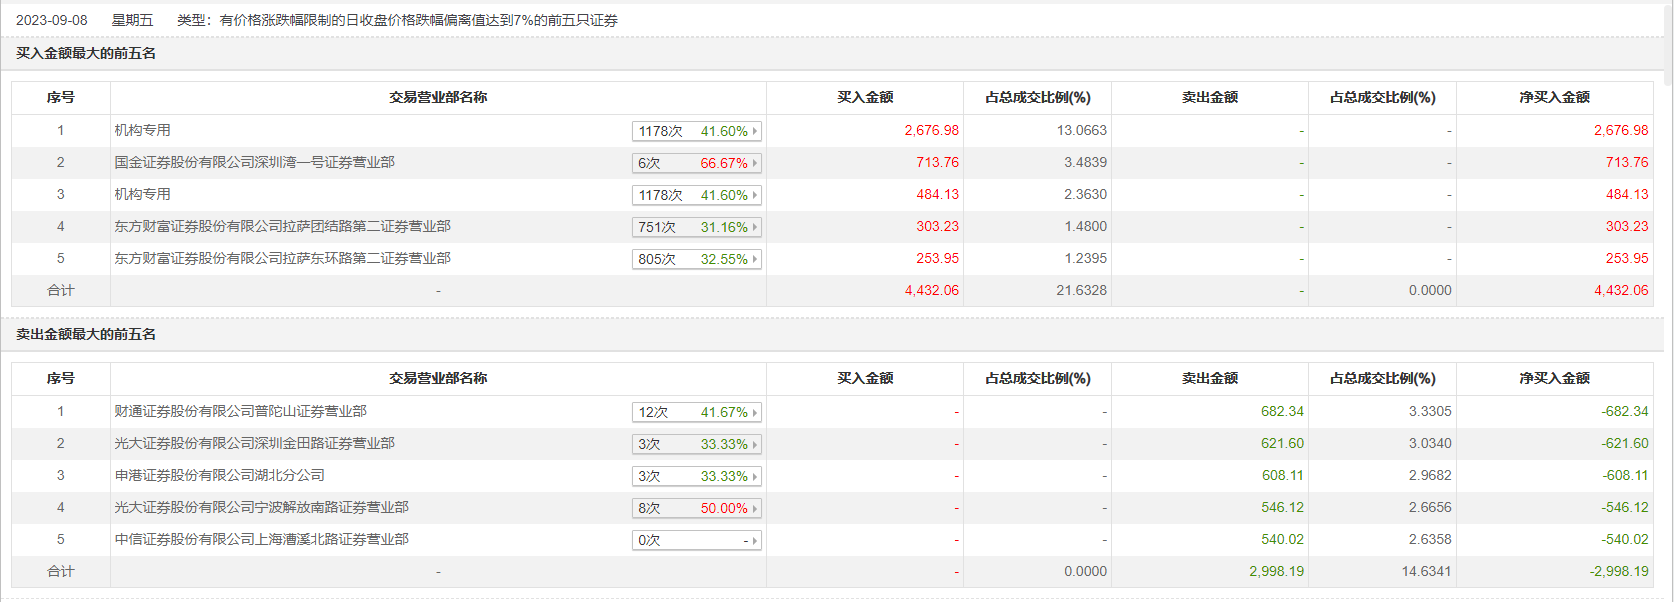Viewport: 1674px width, 602px height.
Task: Open 国金证券深圳湾一号证券营业部 link
Action: [x=254, y=162]
